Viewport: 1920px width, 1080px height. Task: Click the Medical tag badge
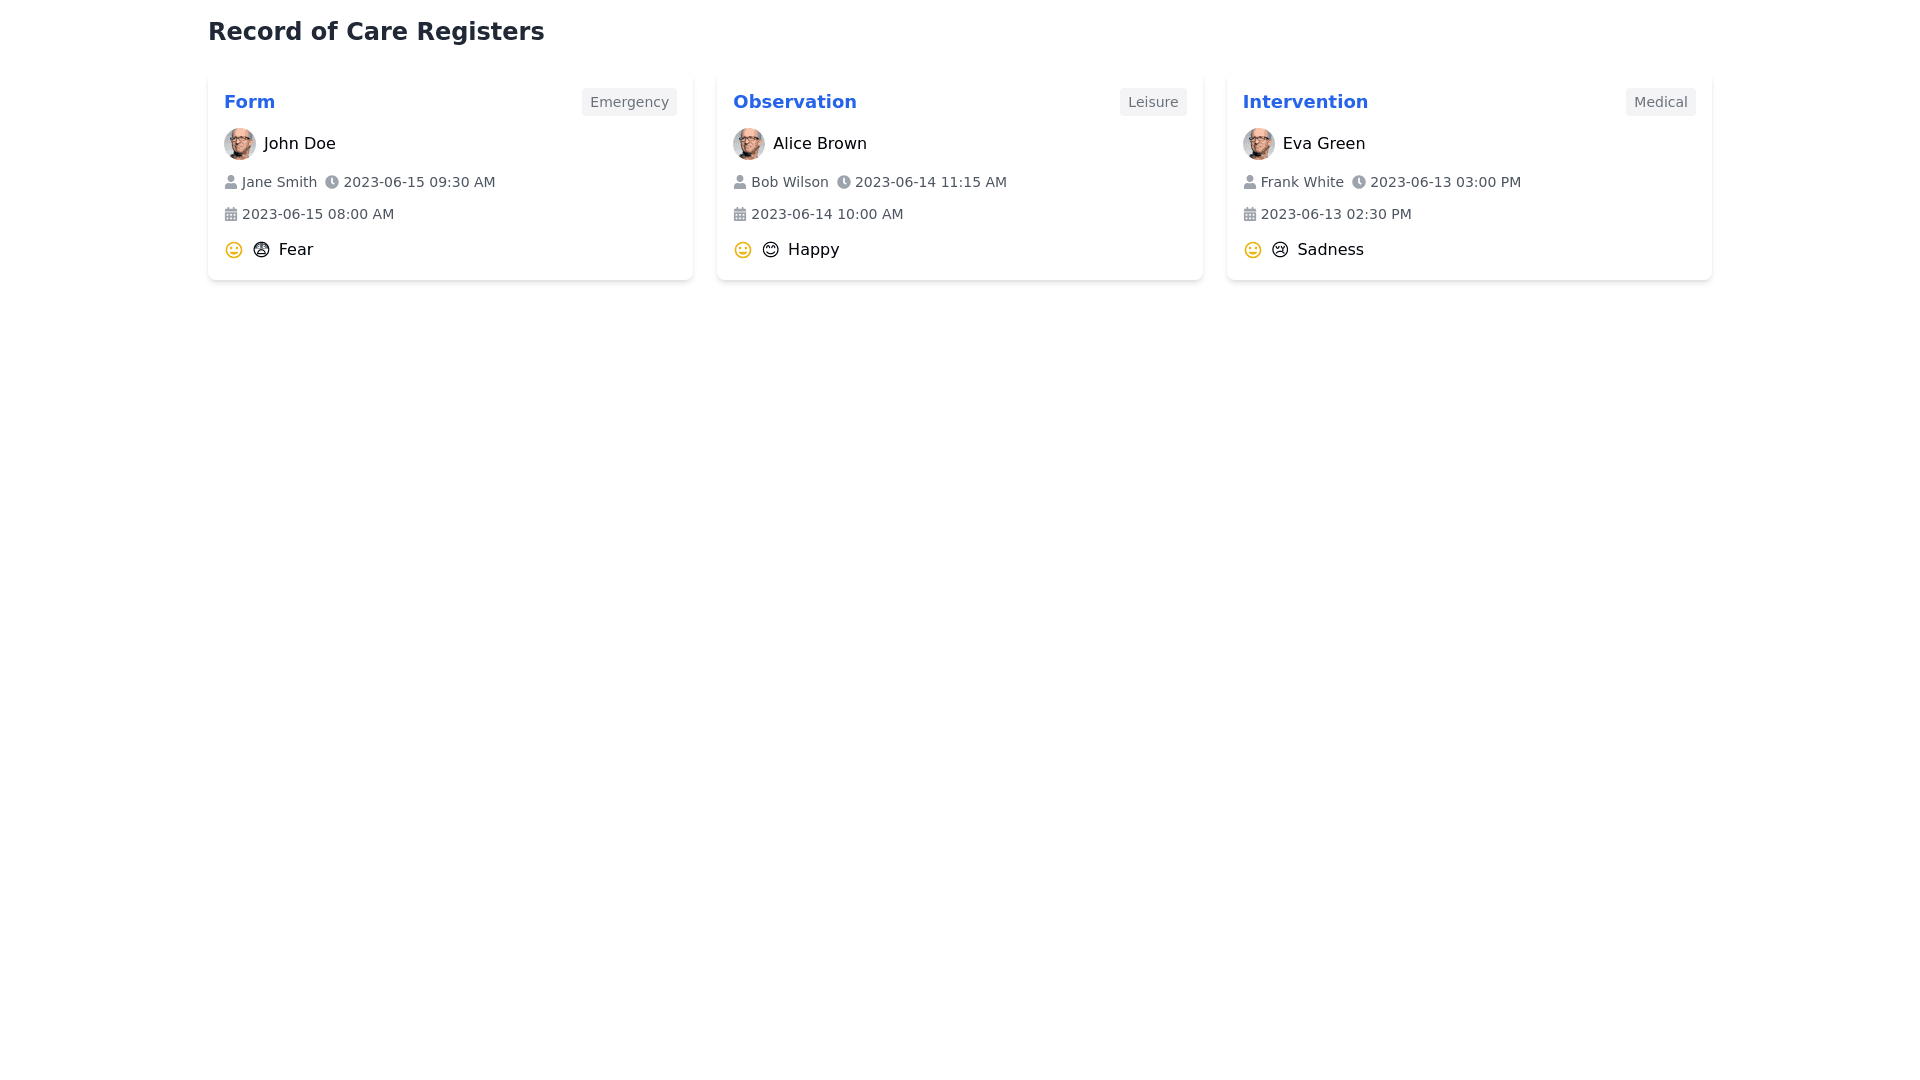click(1660, 102)
